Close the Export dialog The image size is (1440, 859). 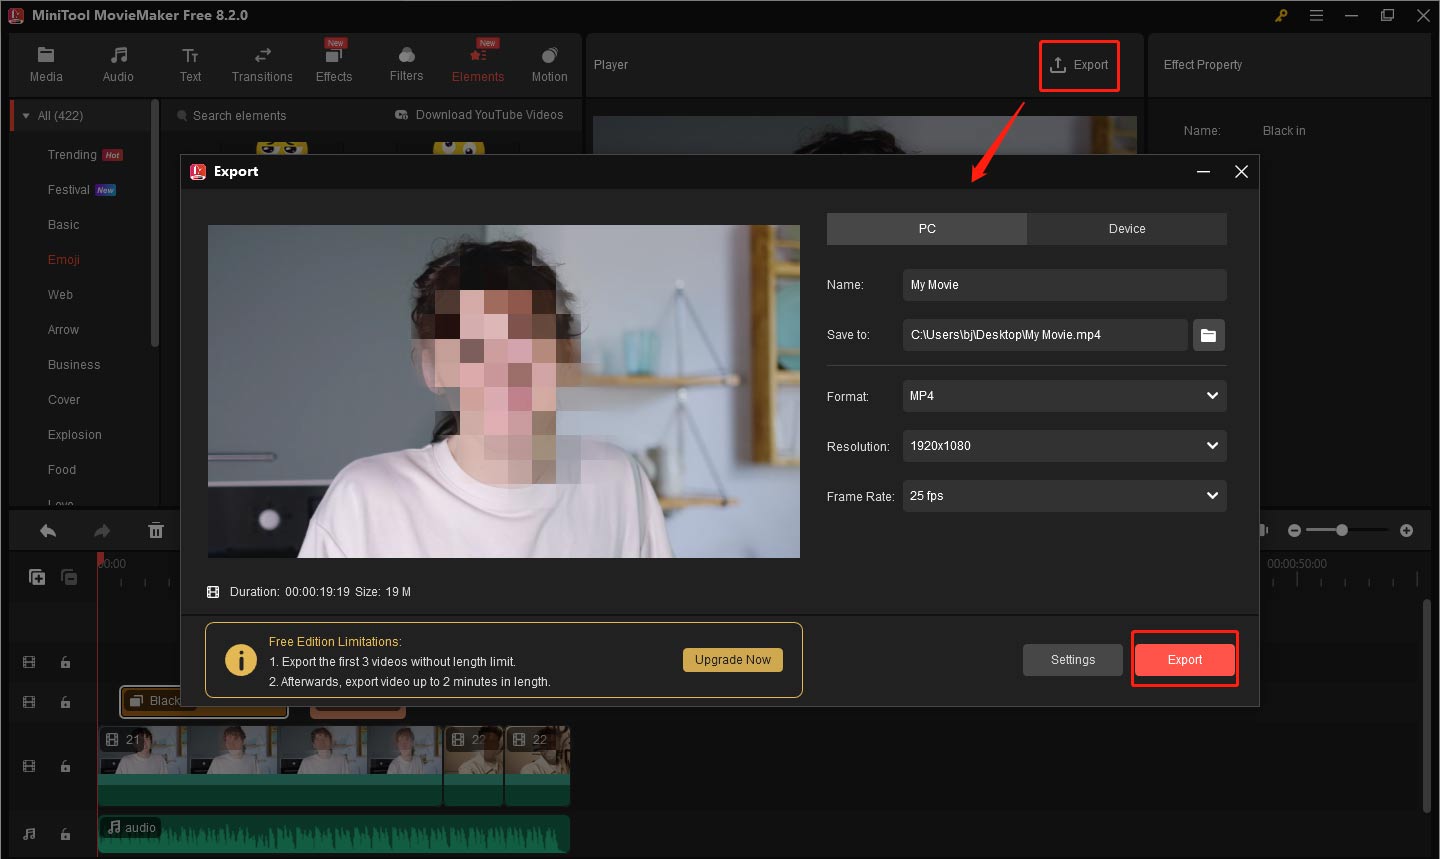(x=1241, y=172)
